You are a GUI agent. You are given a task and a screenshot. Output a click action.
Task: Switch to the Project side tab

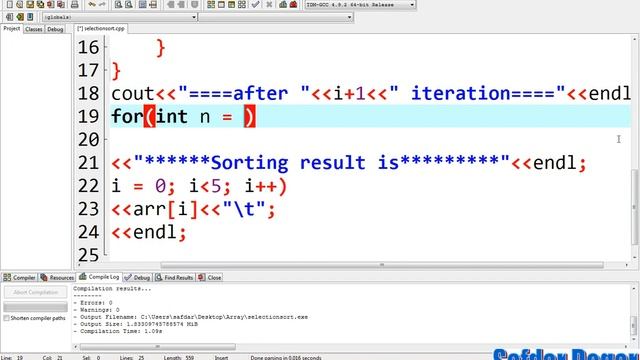[12, 29]
